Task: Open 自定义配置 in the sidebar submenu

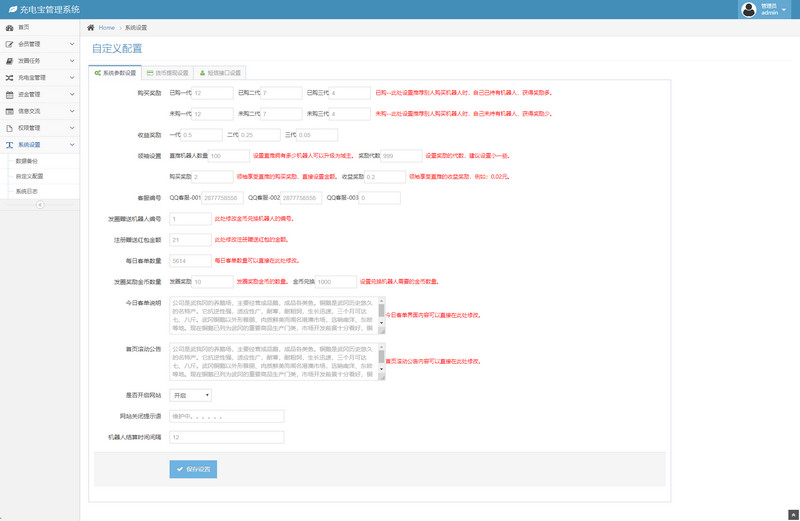Action: coord(30,177)
